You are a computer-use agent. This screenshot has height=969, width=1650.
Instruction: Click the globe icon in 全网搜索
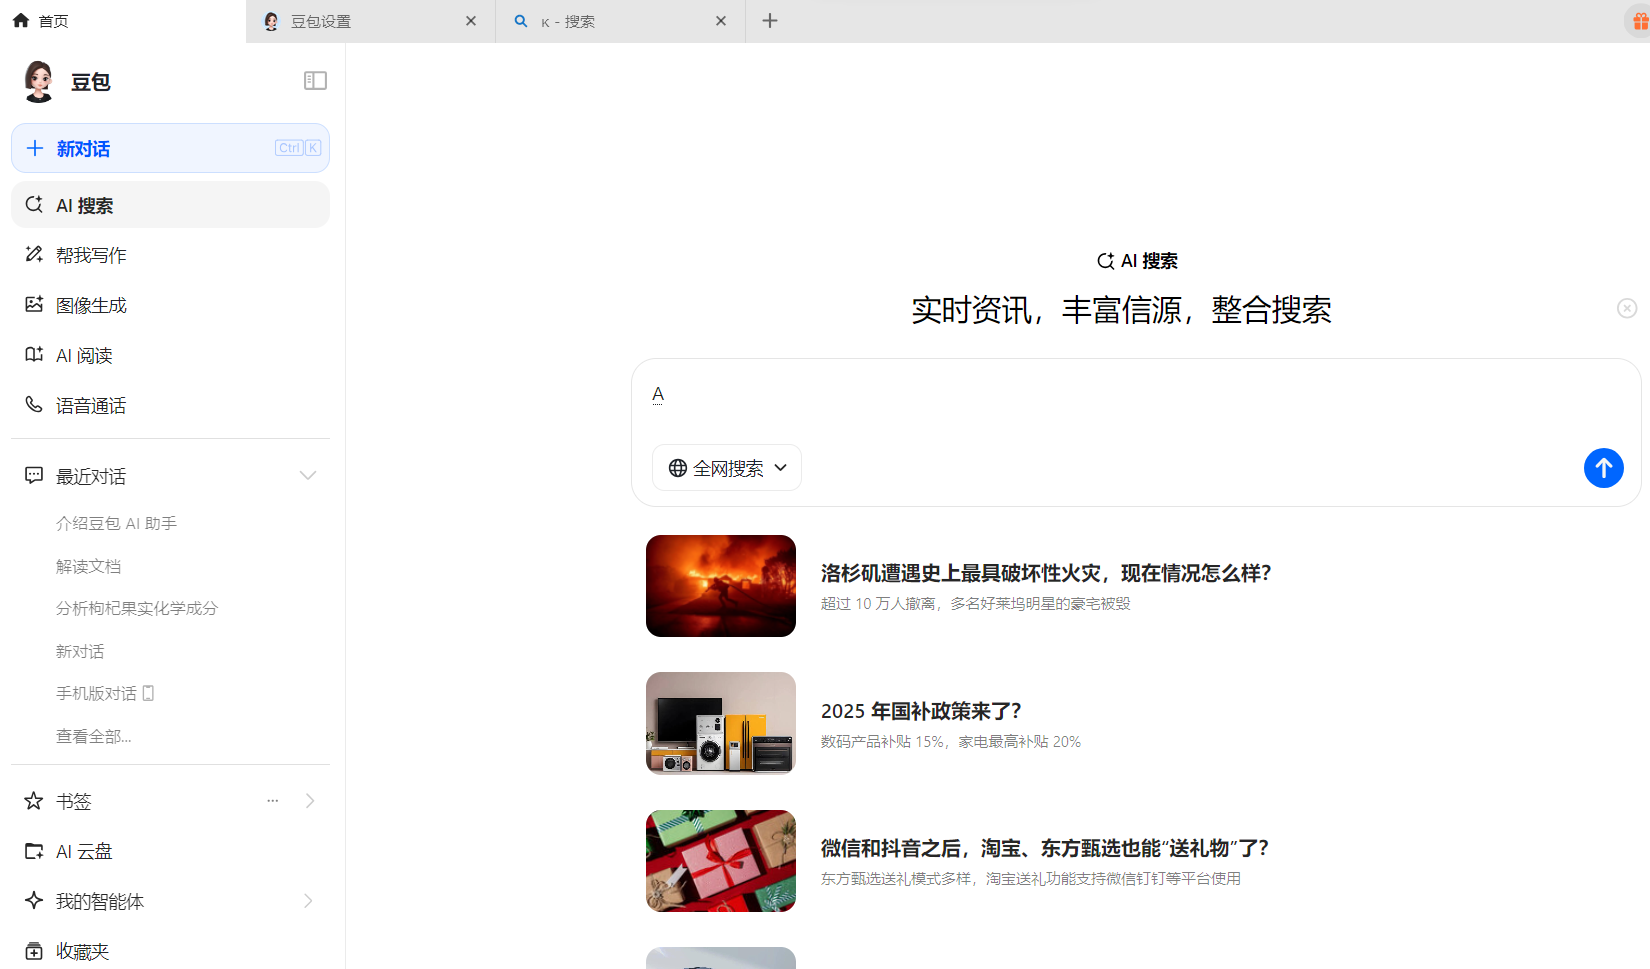click(x=678, y=468)
